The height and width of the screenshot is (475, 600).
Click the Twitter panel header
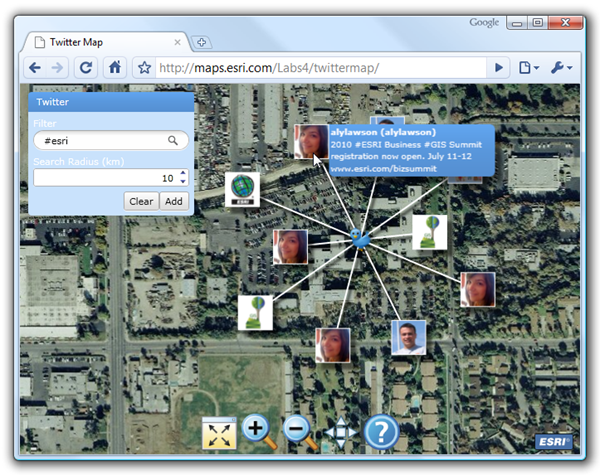pos(111,102)
